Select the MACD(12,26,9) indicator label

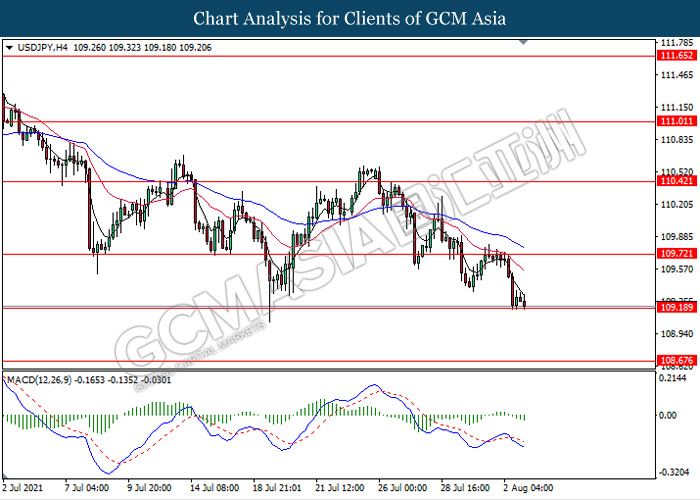[x=39, y=380]
